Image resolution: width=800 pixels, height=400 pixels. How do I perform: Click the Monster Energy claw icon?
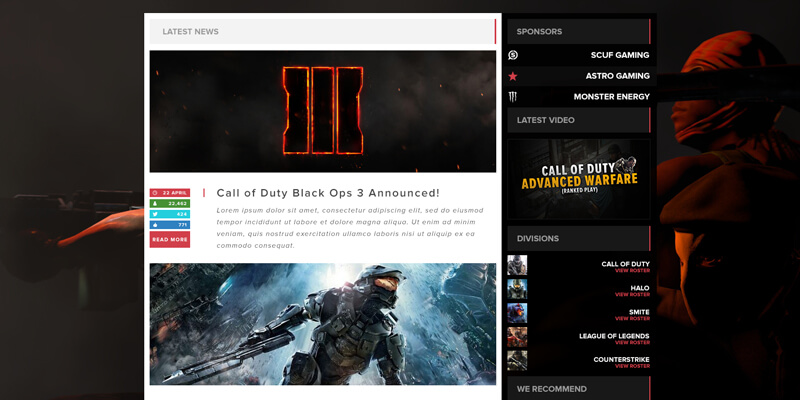513,96
